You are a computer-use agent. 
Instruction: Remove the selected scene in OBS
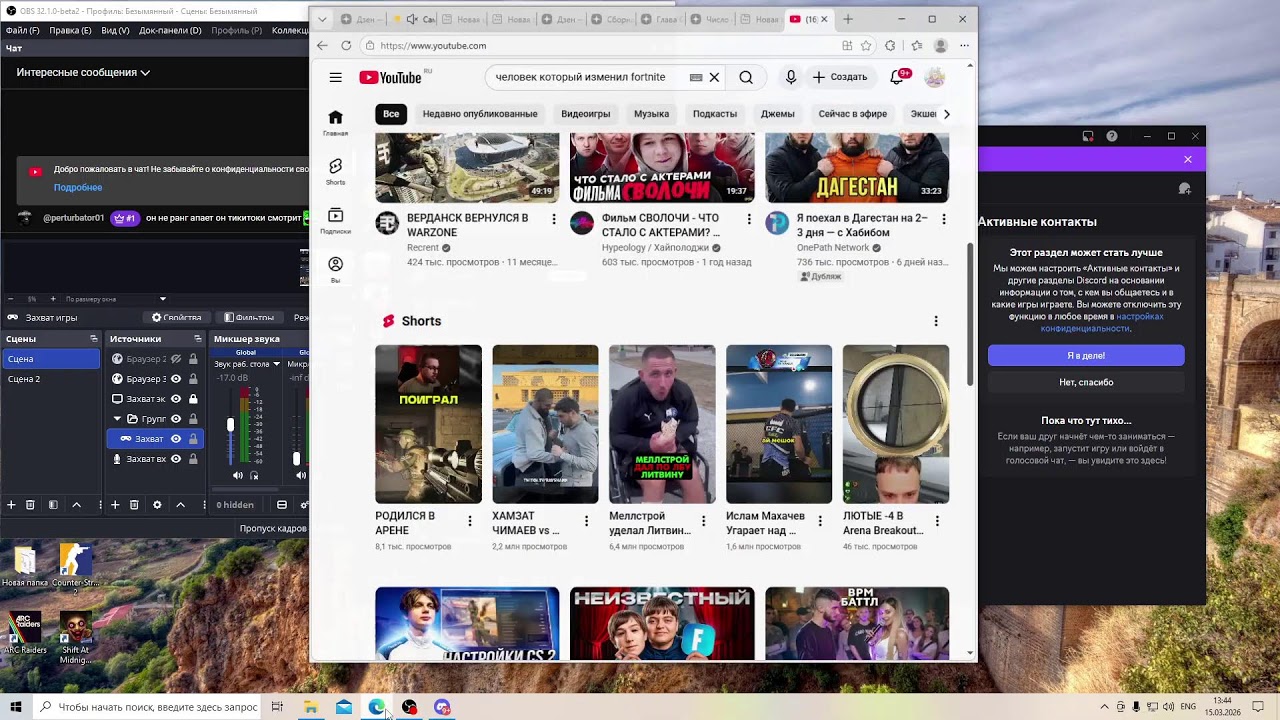coord(30,505)
